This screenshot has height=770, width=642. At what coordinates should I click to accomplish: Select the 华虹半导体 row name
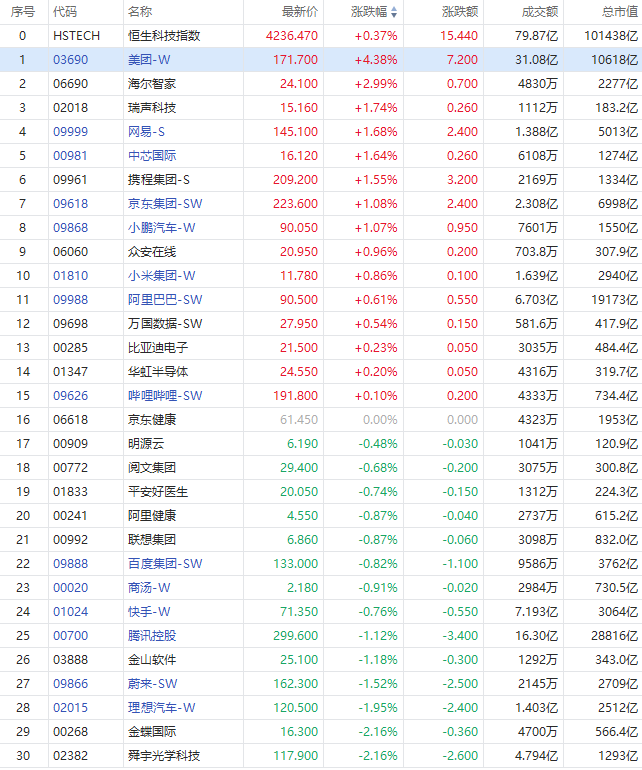click(x=158, y=372)
